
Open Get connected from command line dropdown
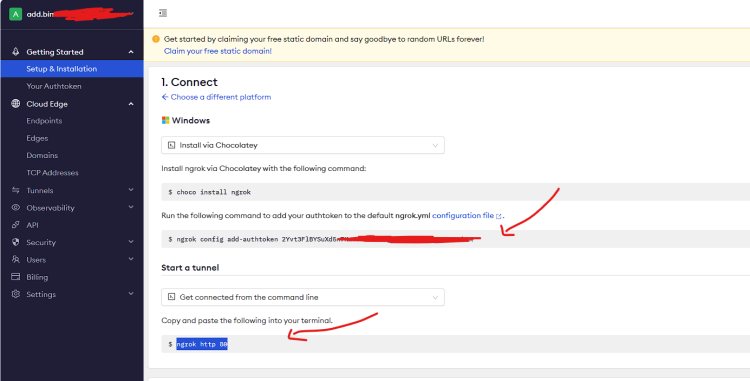coord(303,297)
